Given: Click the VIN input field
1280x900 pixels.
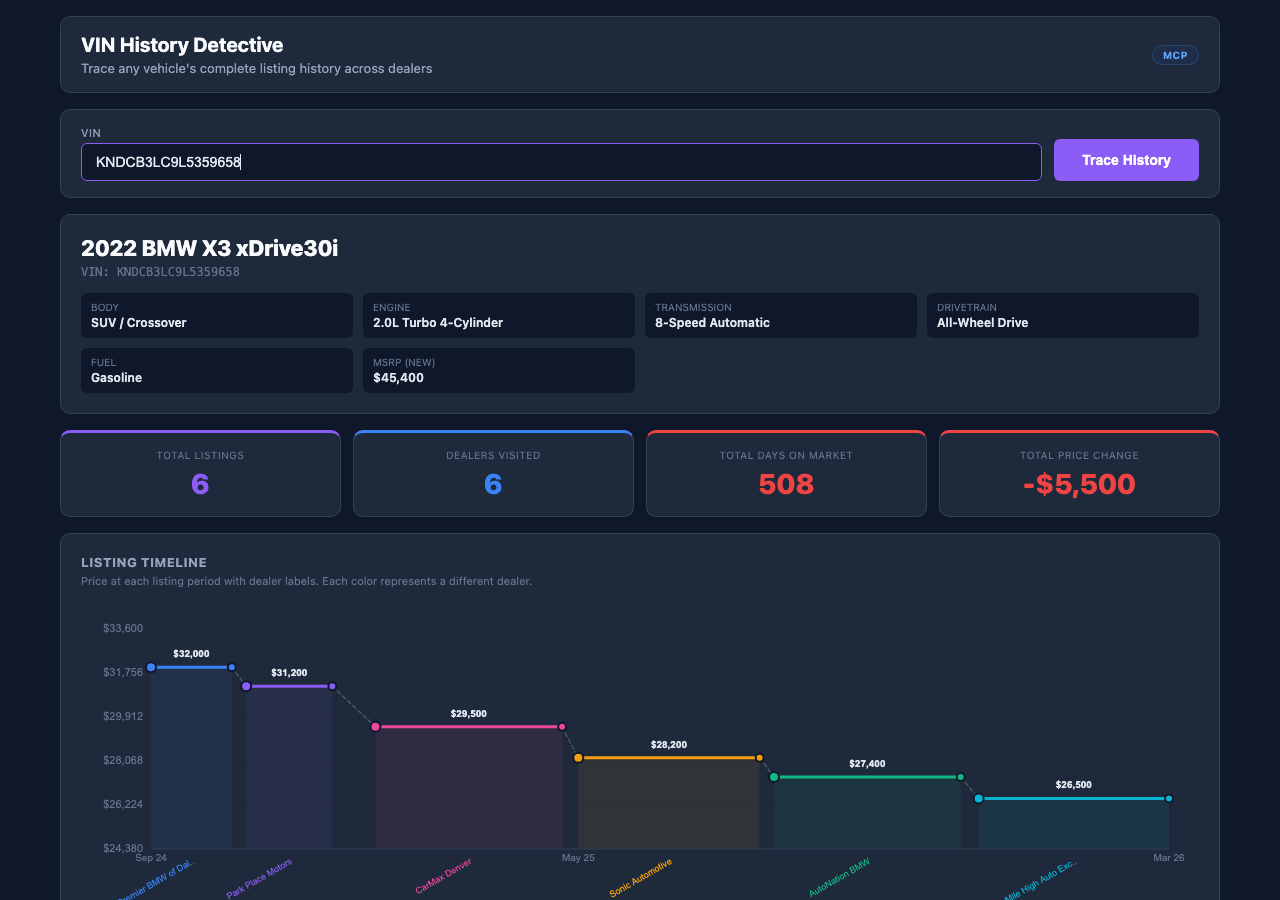Looking at the screenshot, I should 561,162.
